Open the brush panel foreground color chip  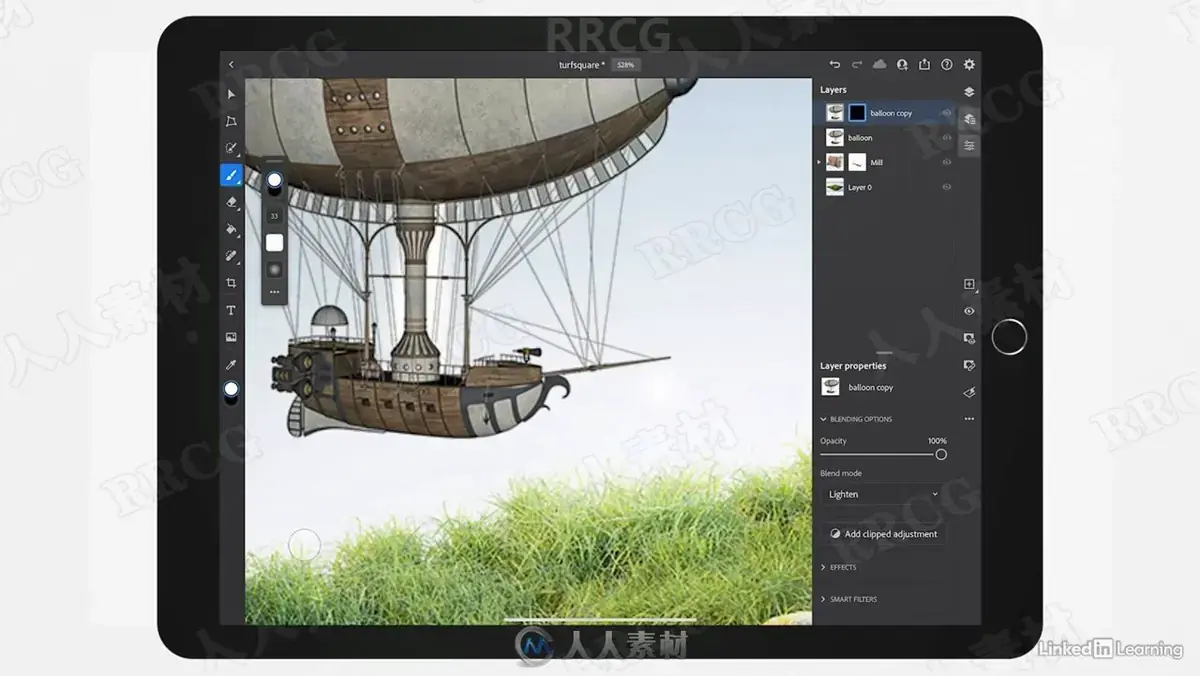(x=274, y=182)
